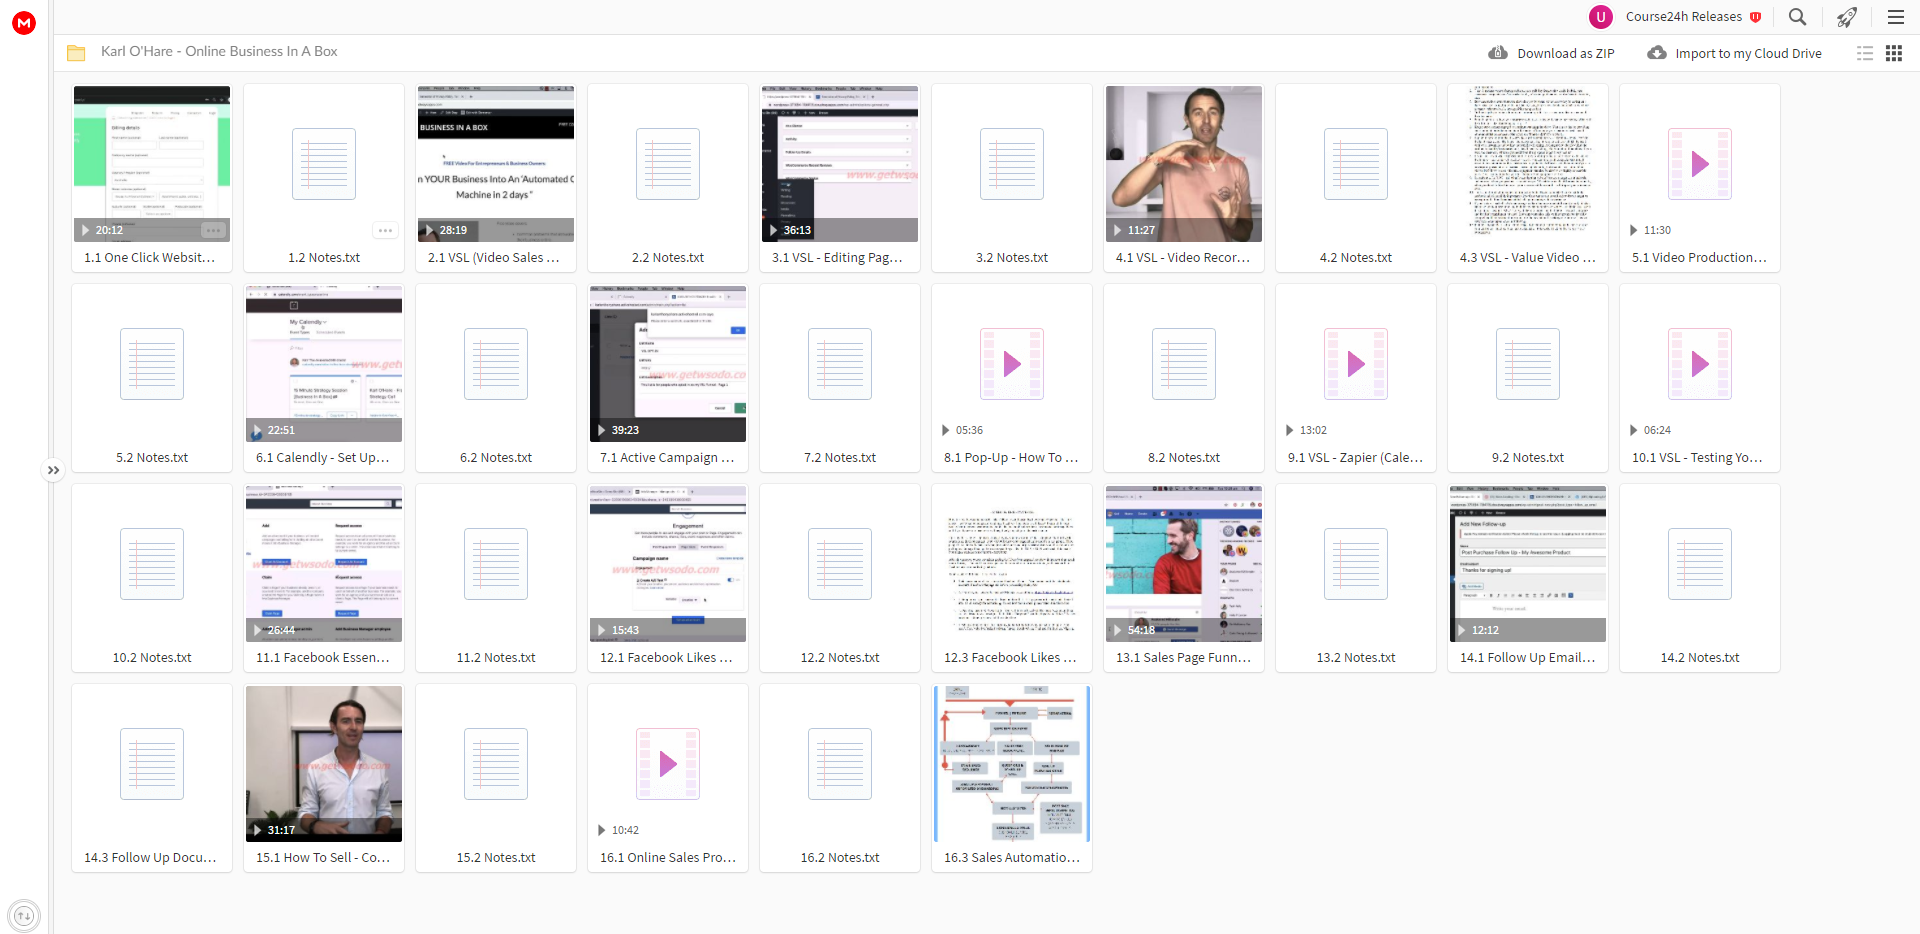Click file name 8.1 Pop-Up - How To …
The image size is (1920, 934).
pyautogui.click(x=1011, y=458)
